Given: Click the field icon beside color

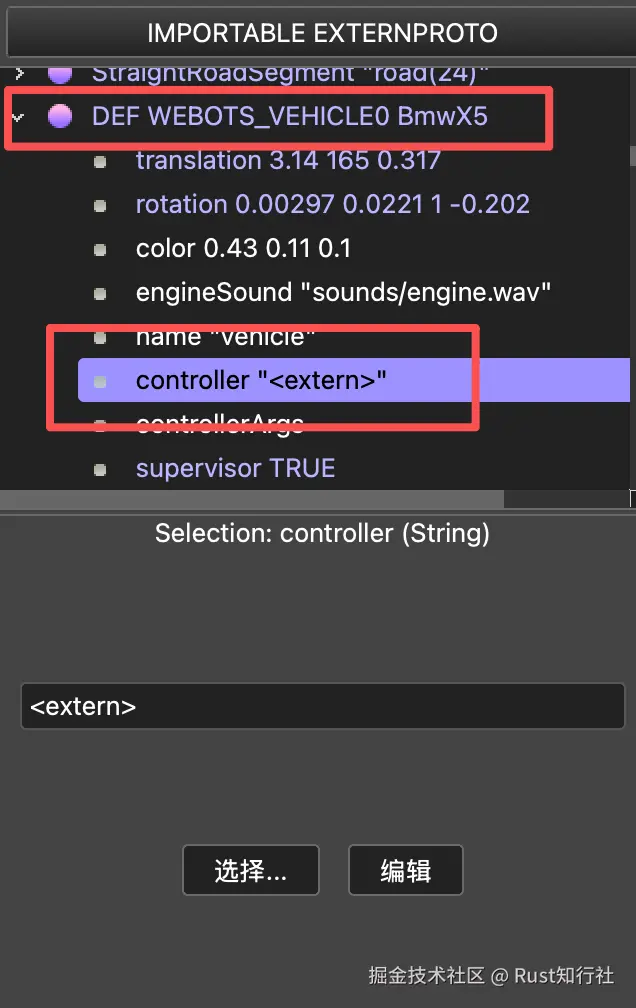Looking at the screenshot, I should tap(100, 249).
